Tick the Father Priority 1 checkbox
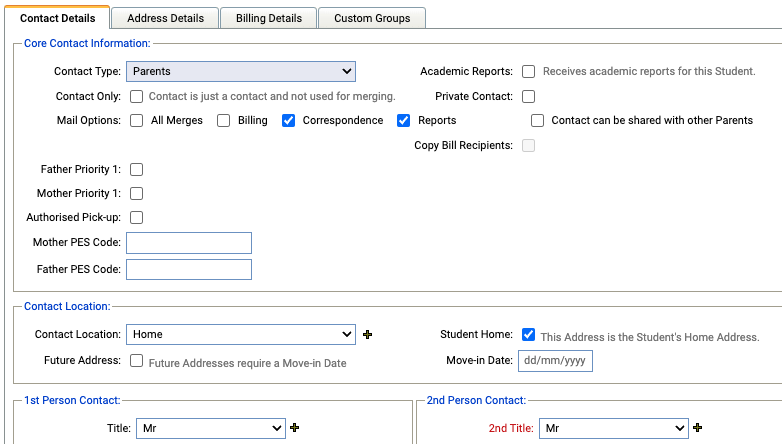This screenshot has width=782, height=444. tap(137, 169)
